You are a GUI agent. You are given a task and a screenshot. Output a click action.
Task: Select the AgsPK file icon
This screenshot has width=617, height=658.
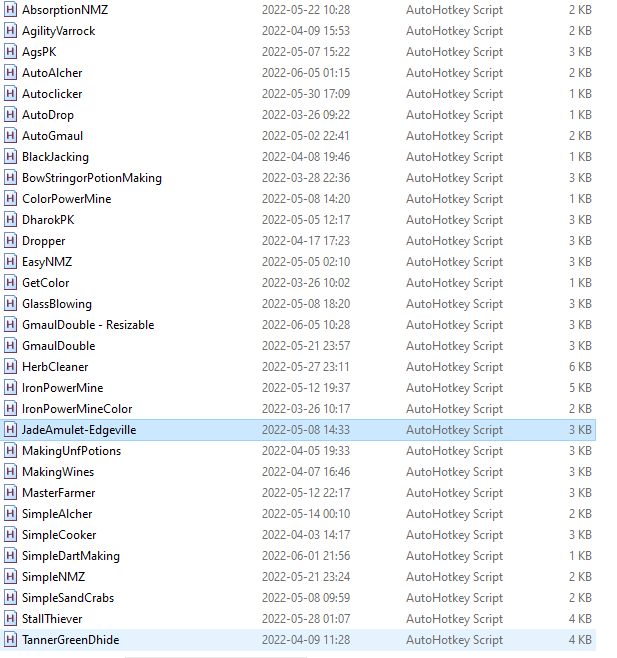point(10,51)
